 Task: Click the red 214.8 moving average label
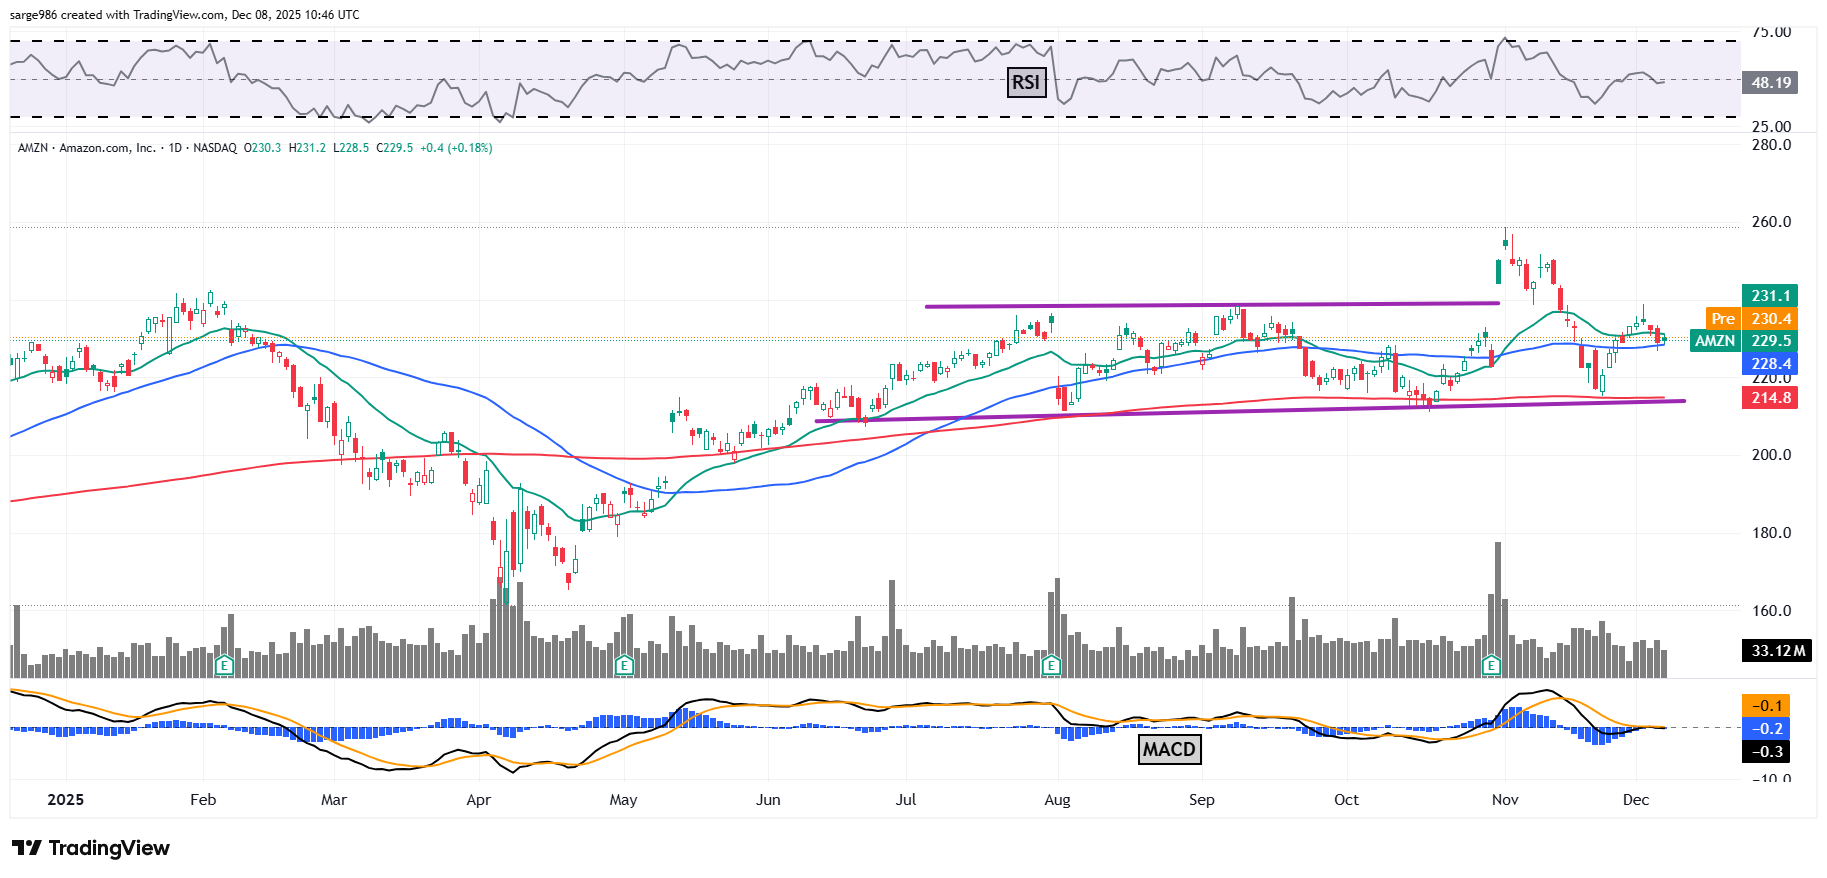tap(1770, 398)
